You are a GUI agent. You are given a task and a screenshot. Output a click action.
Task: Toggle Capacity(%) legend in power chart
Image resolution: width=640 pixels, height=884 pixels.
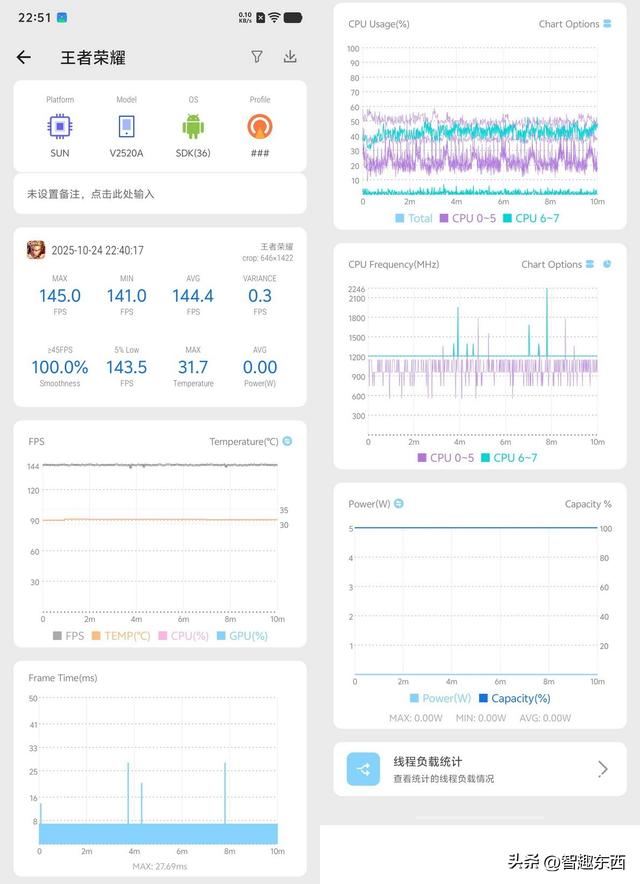pos(515,698)
